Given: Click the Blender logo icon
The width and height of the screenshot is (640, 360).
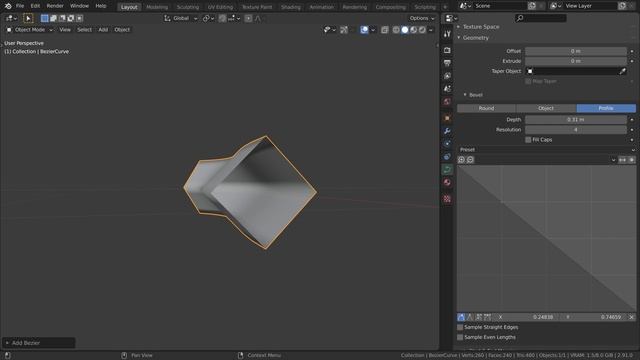Looking at the screenshot, I should click(8, 6).
